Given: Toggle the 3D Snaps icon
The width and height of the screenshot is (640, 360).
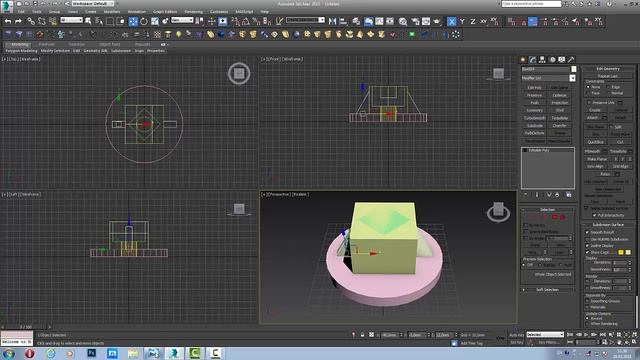Looking at the screenshot, I should pyautogui.click(x=236, y=21).
